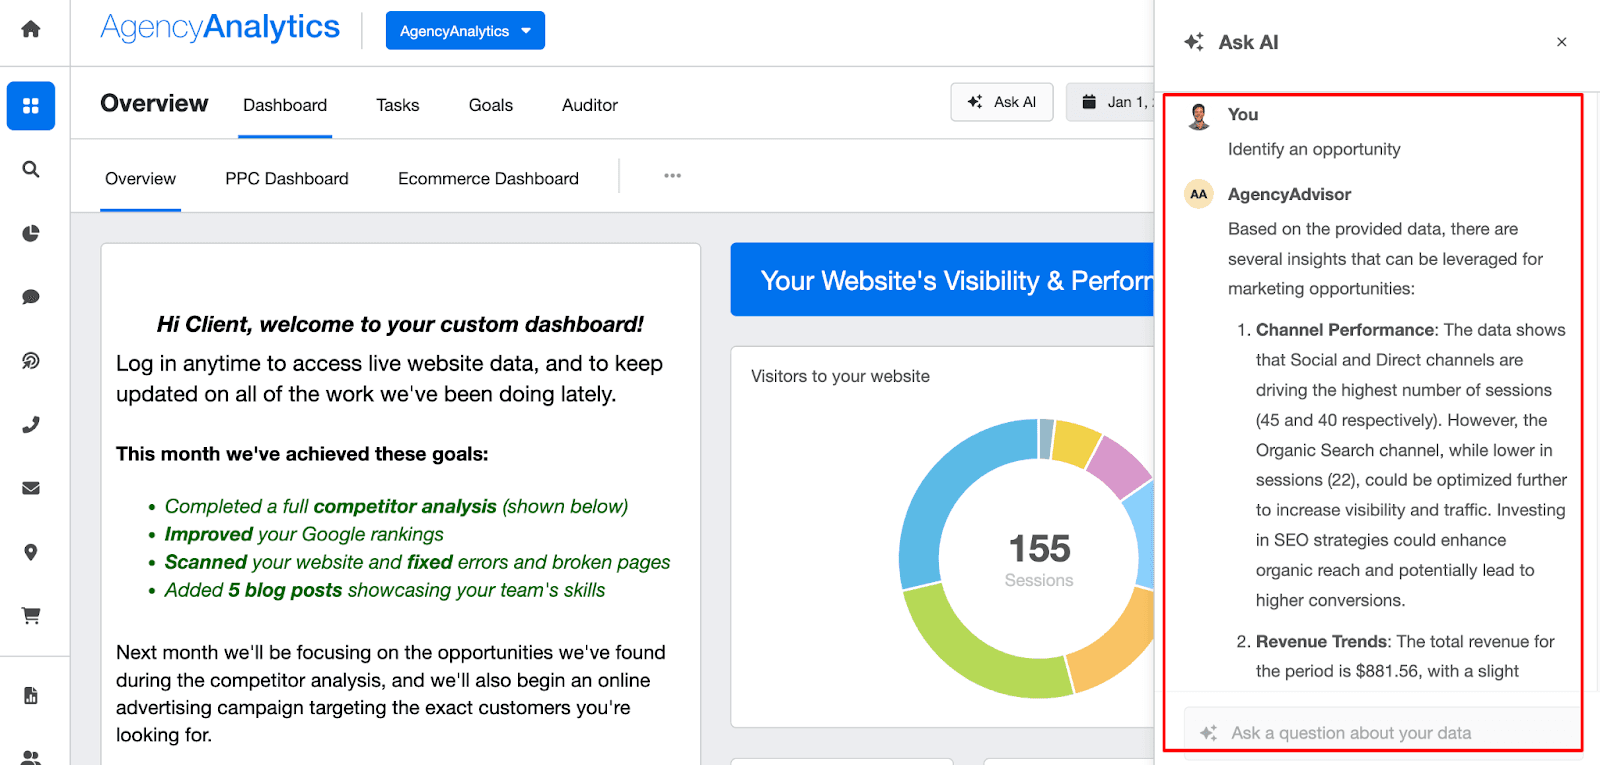Open the PPC Dashboard tab
The width and height of the screenshot is (1600, 765).
[x=287, y=179]
